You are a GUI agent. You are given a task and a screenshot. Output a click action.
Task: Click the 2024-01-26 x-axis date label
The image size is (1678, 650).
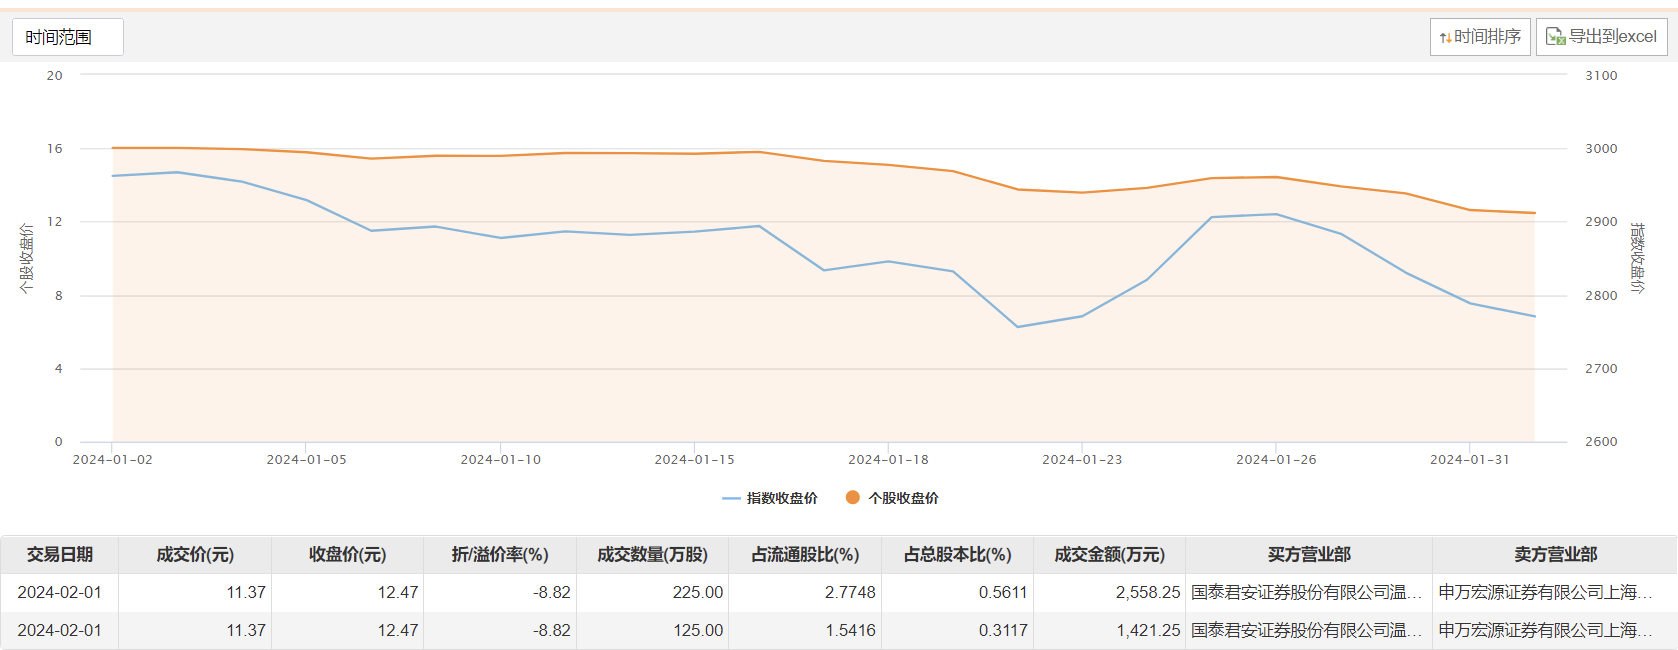1276,459
